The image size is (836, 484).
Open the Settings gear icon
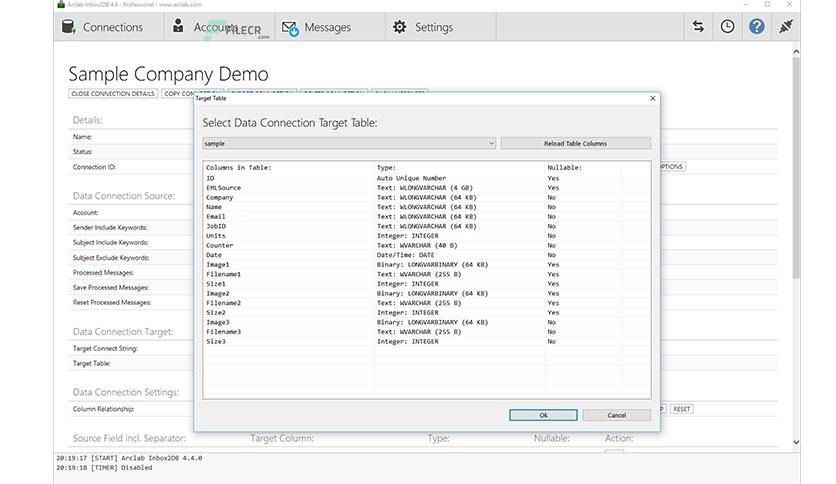399,27
